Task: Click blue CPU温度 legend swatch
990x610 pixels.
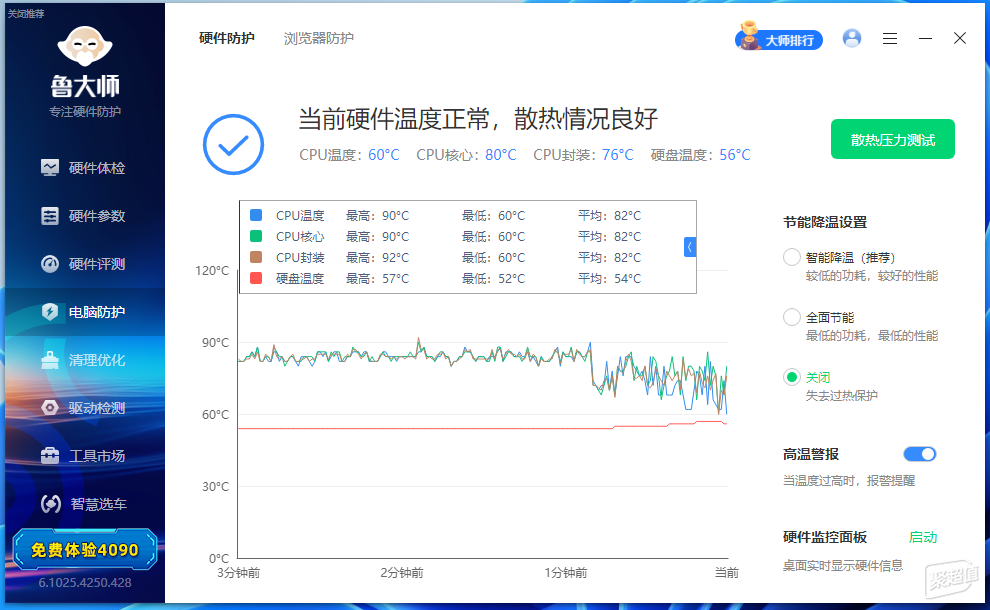Action: 256,215
